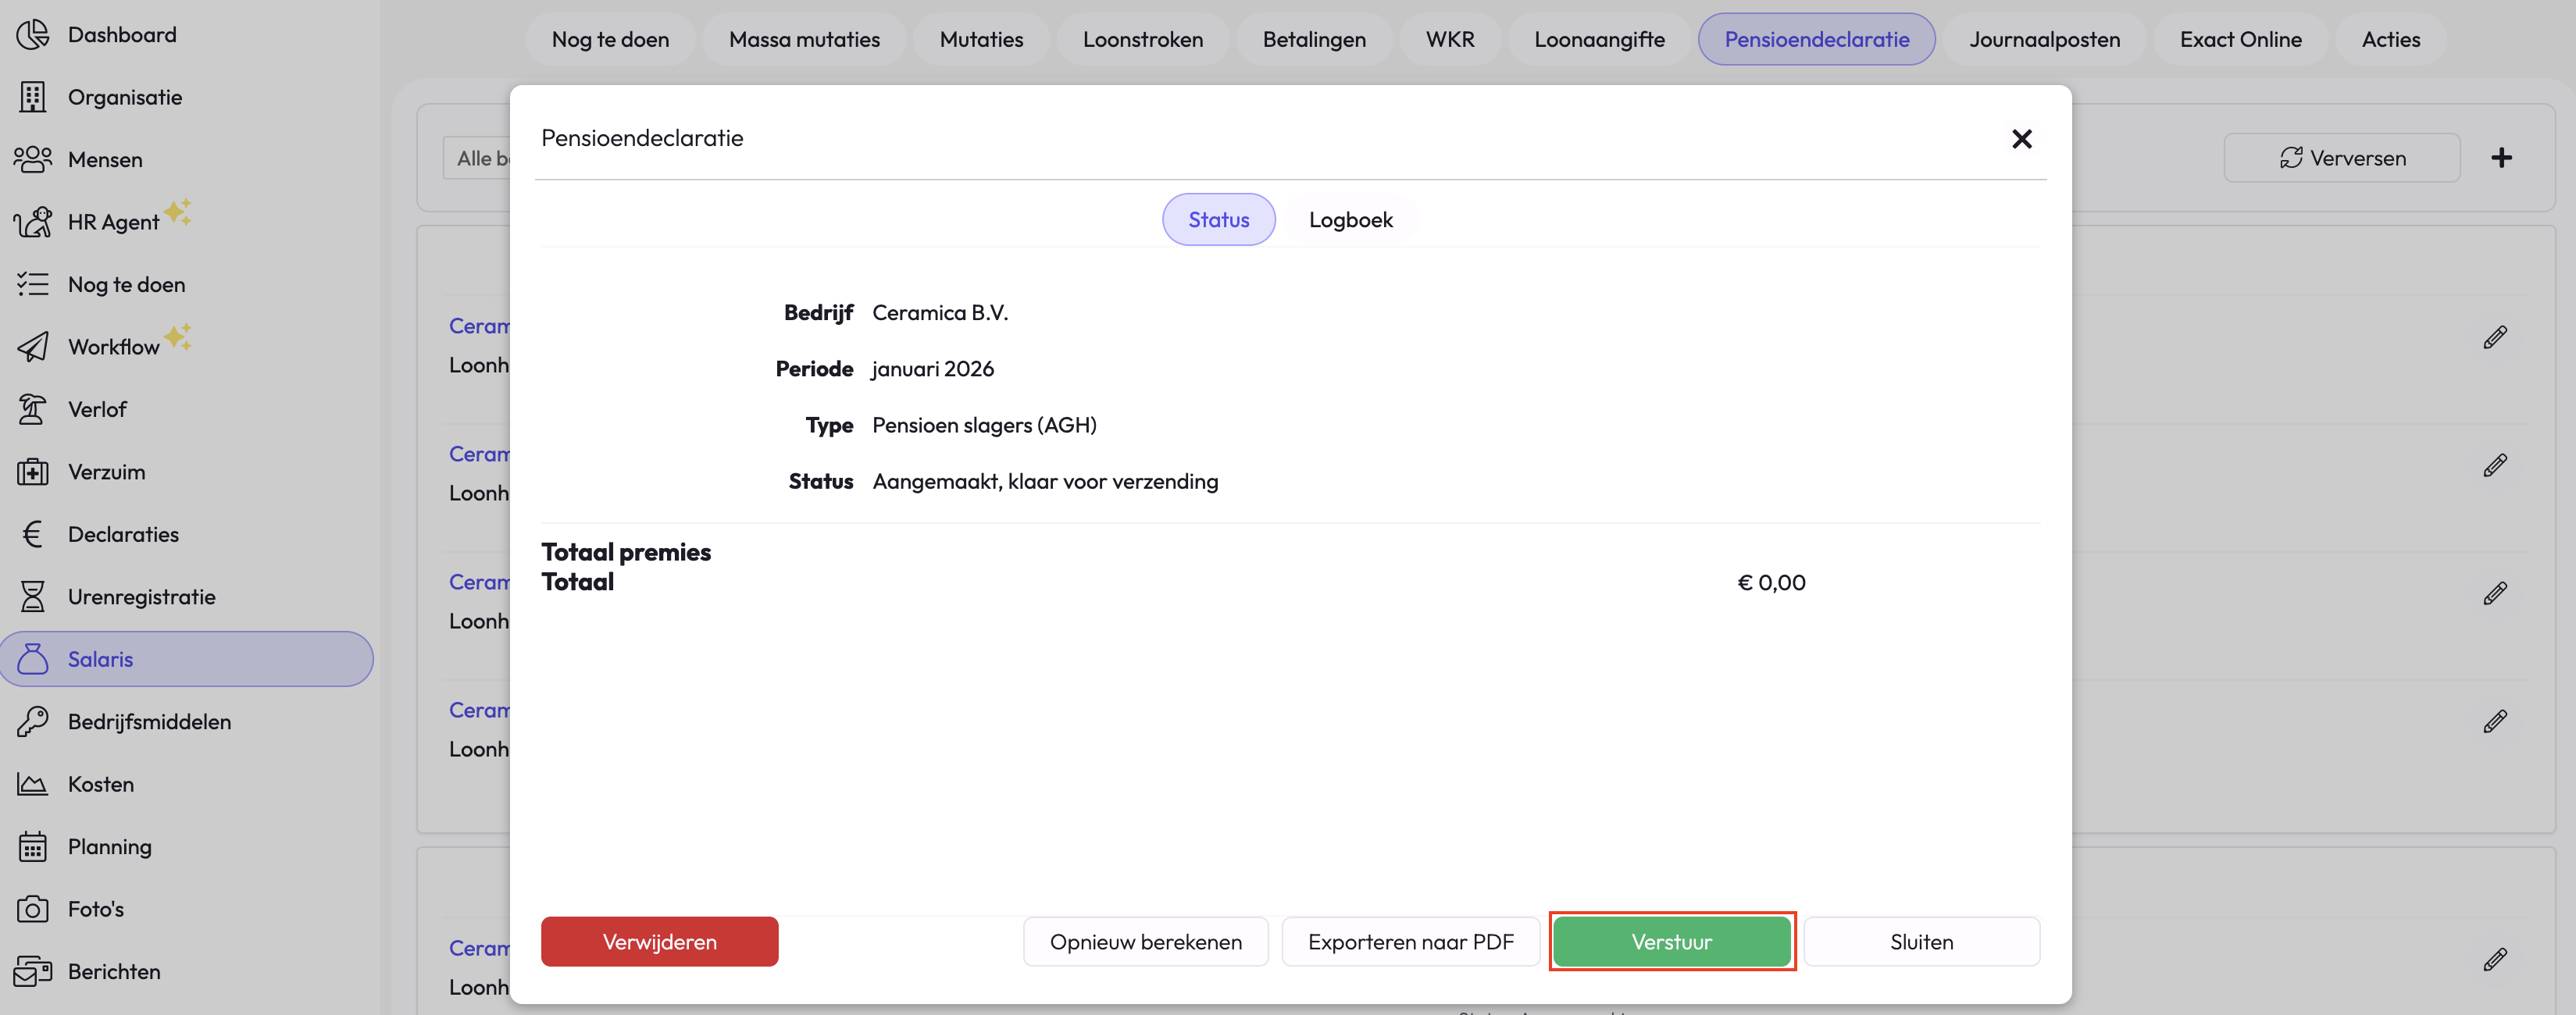Click the Mensen people icon
Screen dimensions: 2576x1015
tap(32, 160)
